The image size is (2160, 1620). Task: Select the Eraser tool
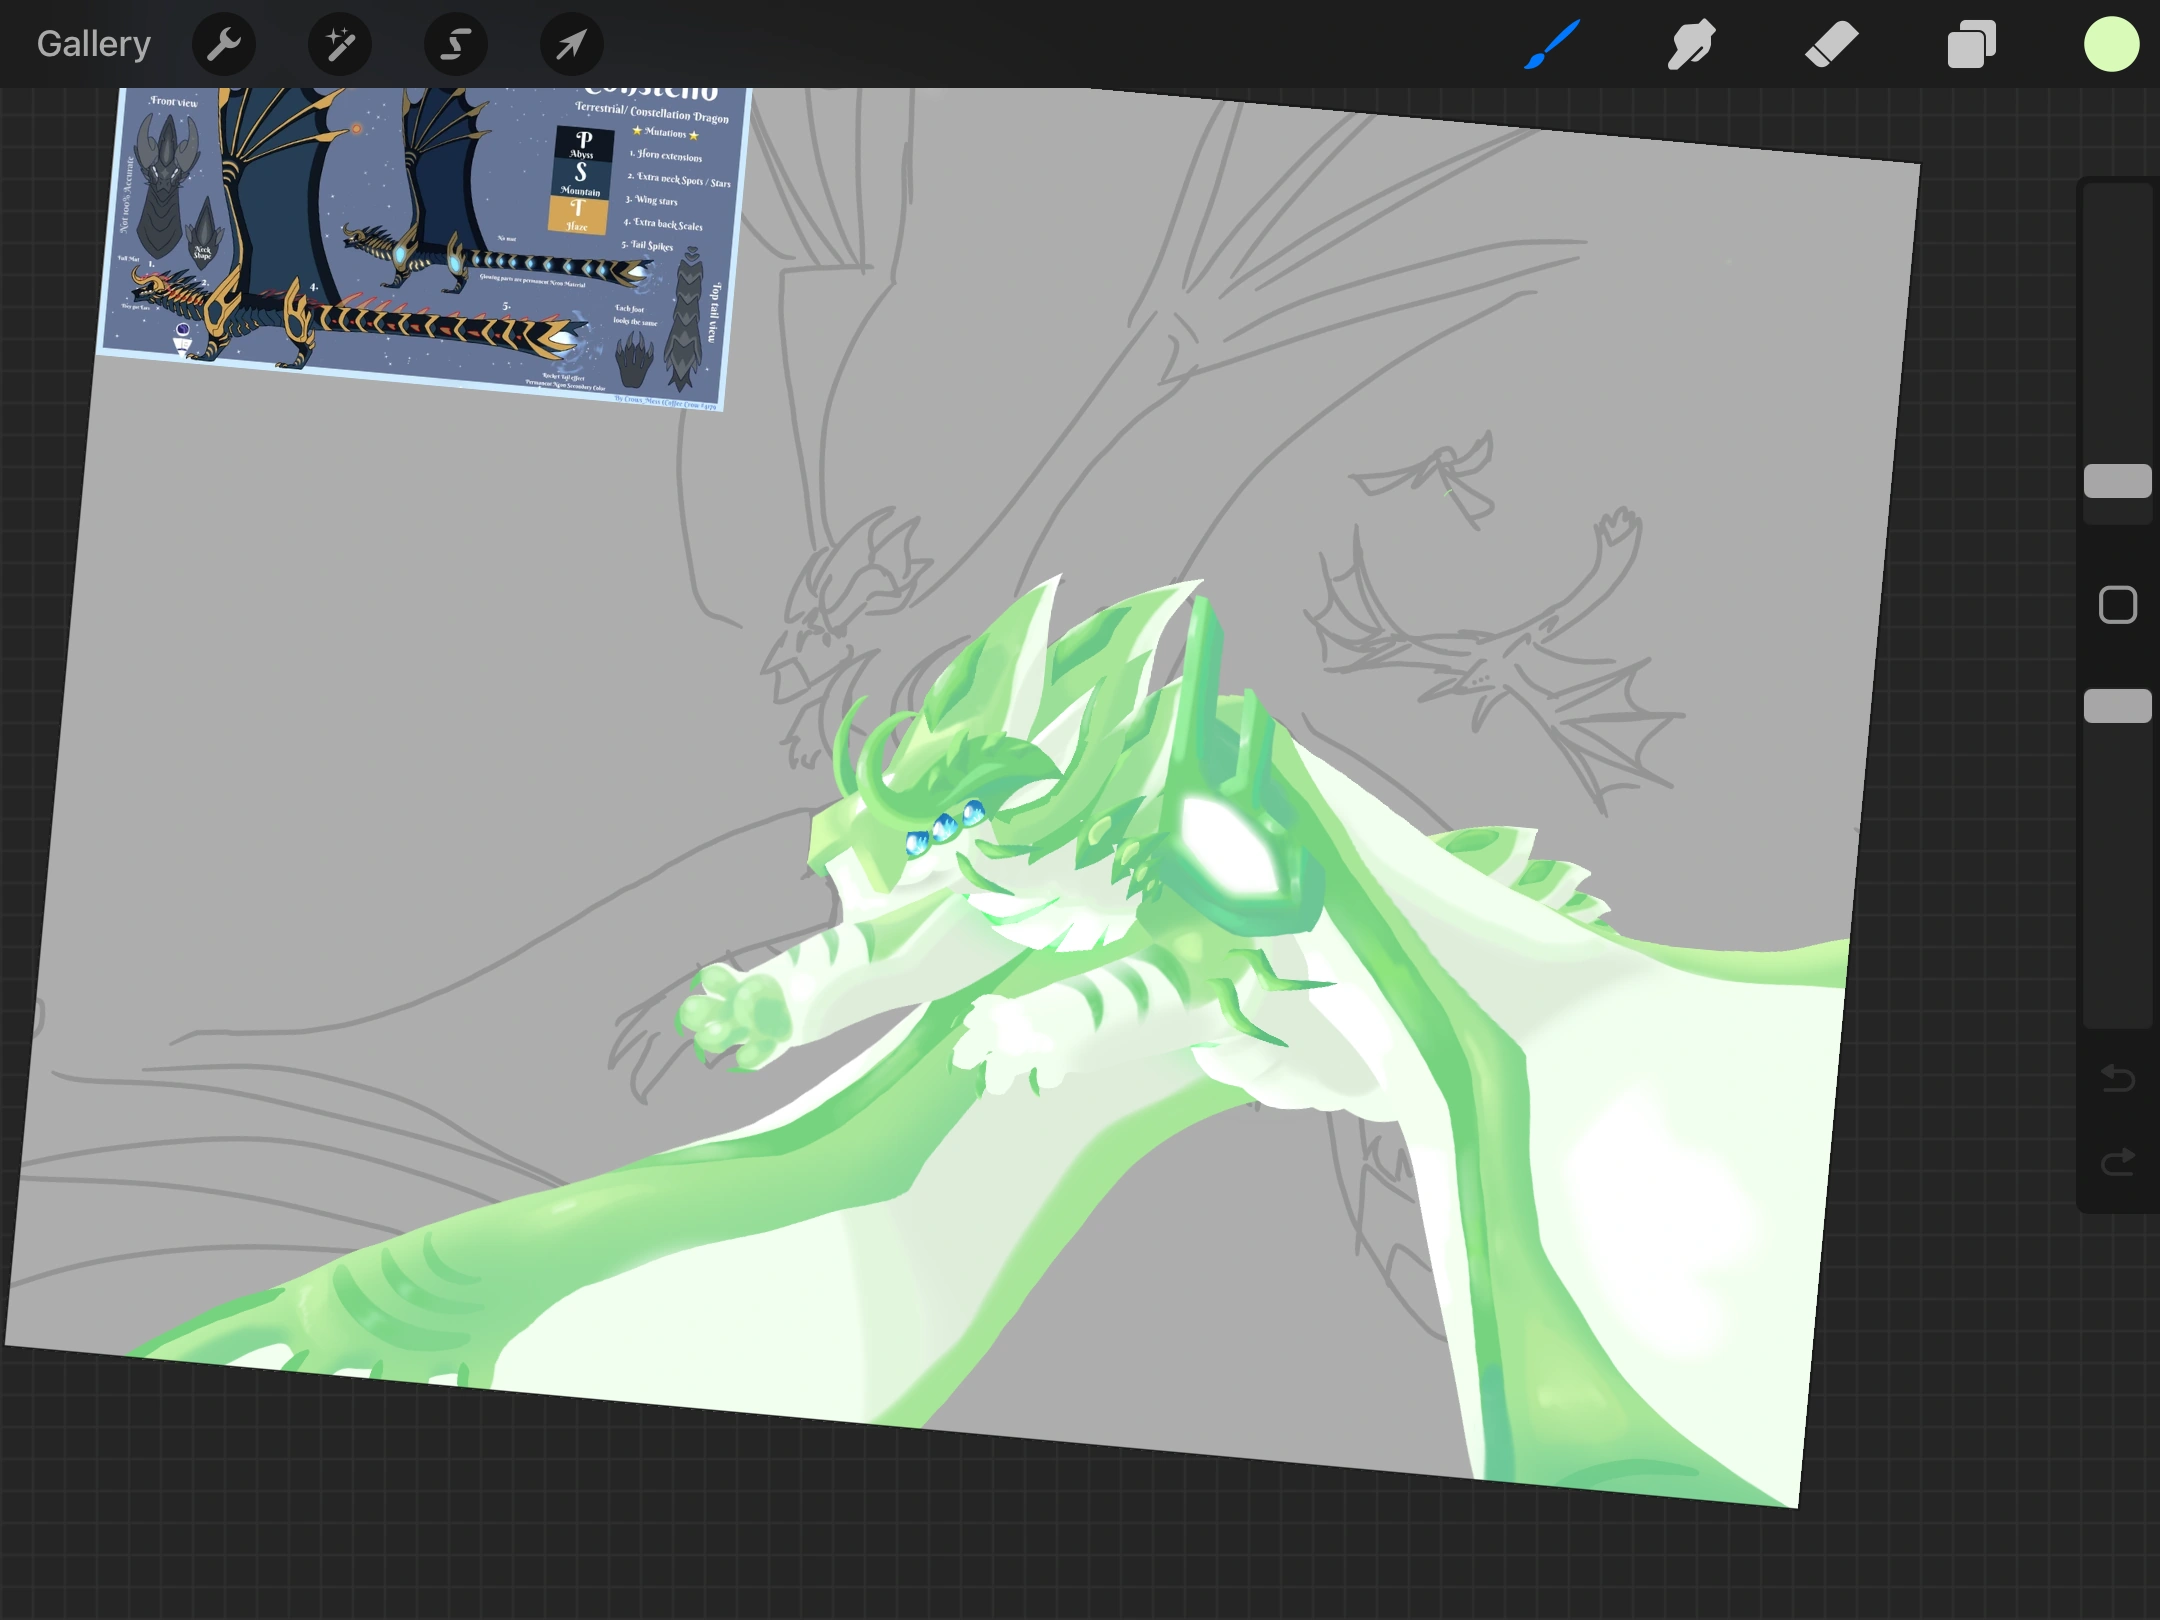[1832, 44]
